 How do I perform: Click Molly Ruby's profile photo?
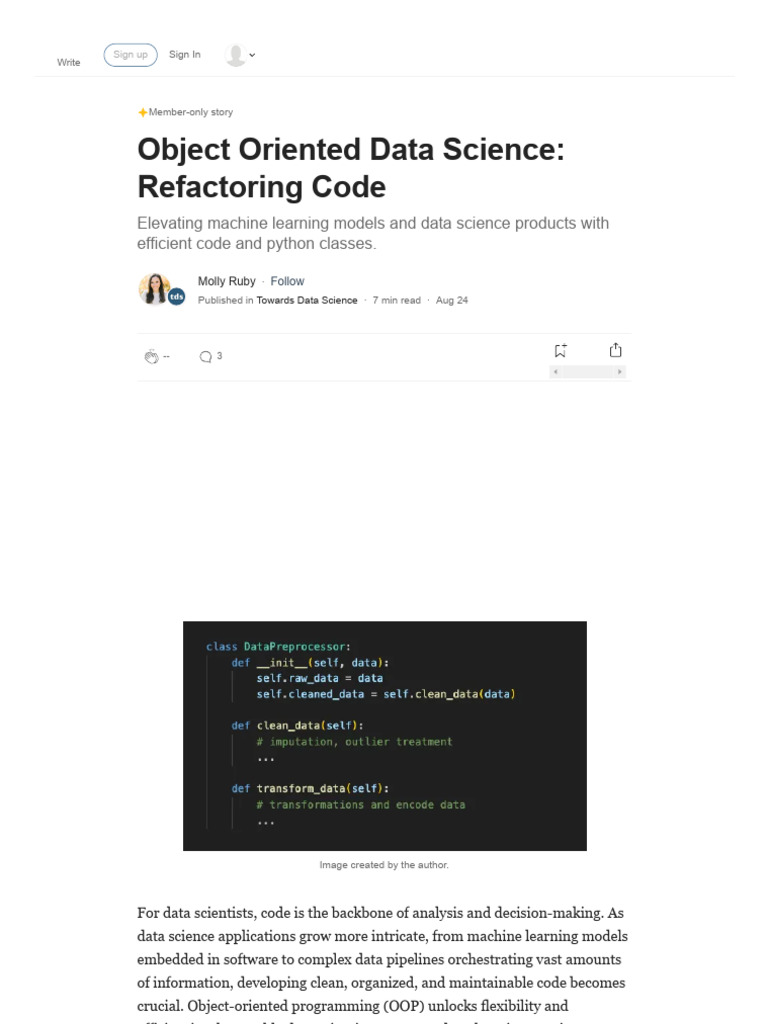pyautogui.click(x=154, y=288)
